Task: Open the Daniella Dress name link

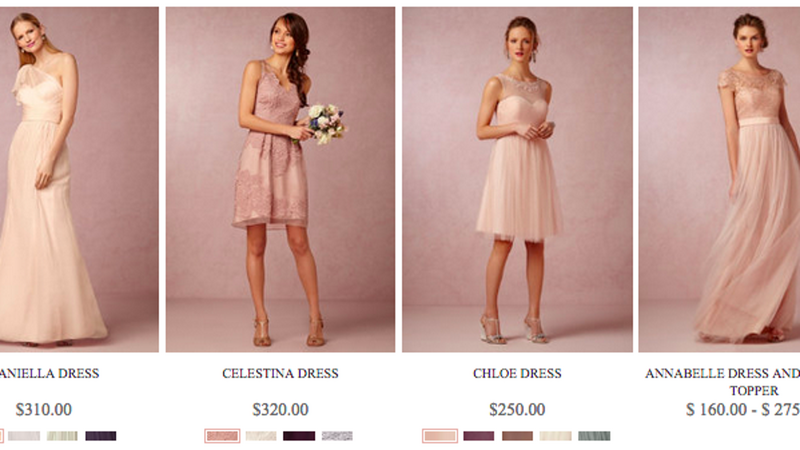Action: tap(49, 373)
